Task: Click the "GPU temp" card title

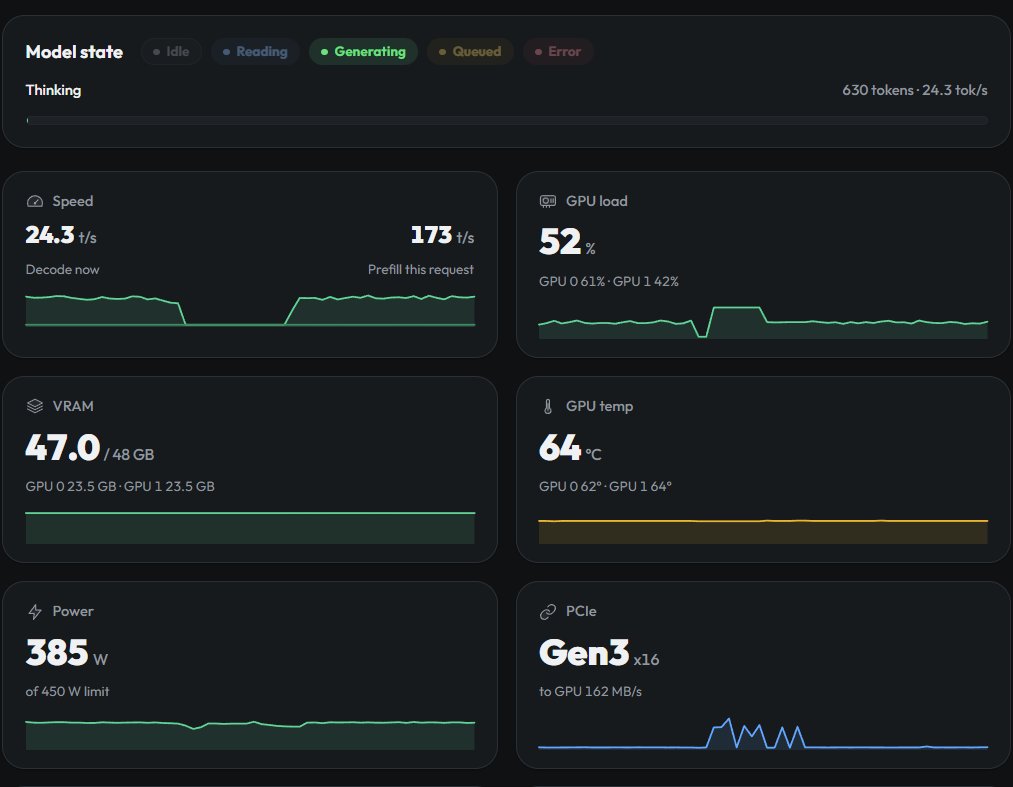Action: pos(600,406)
